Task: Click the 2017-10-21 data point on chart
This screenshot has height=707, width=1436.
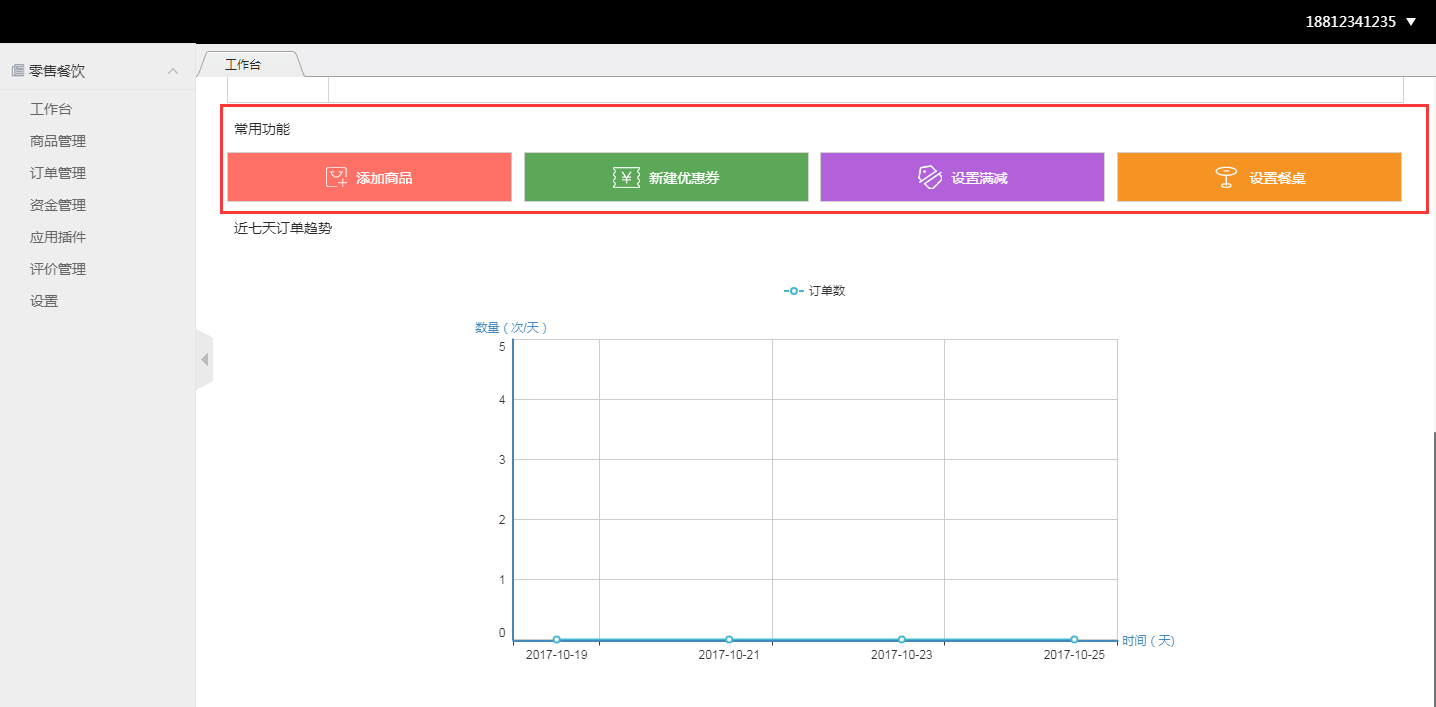Action: 729,640
